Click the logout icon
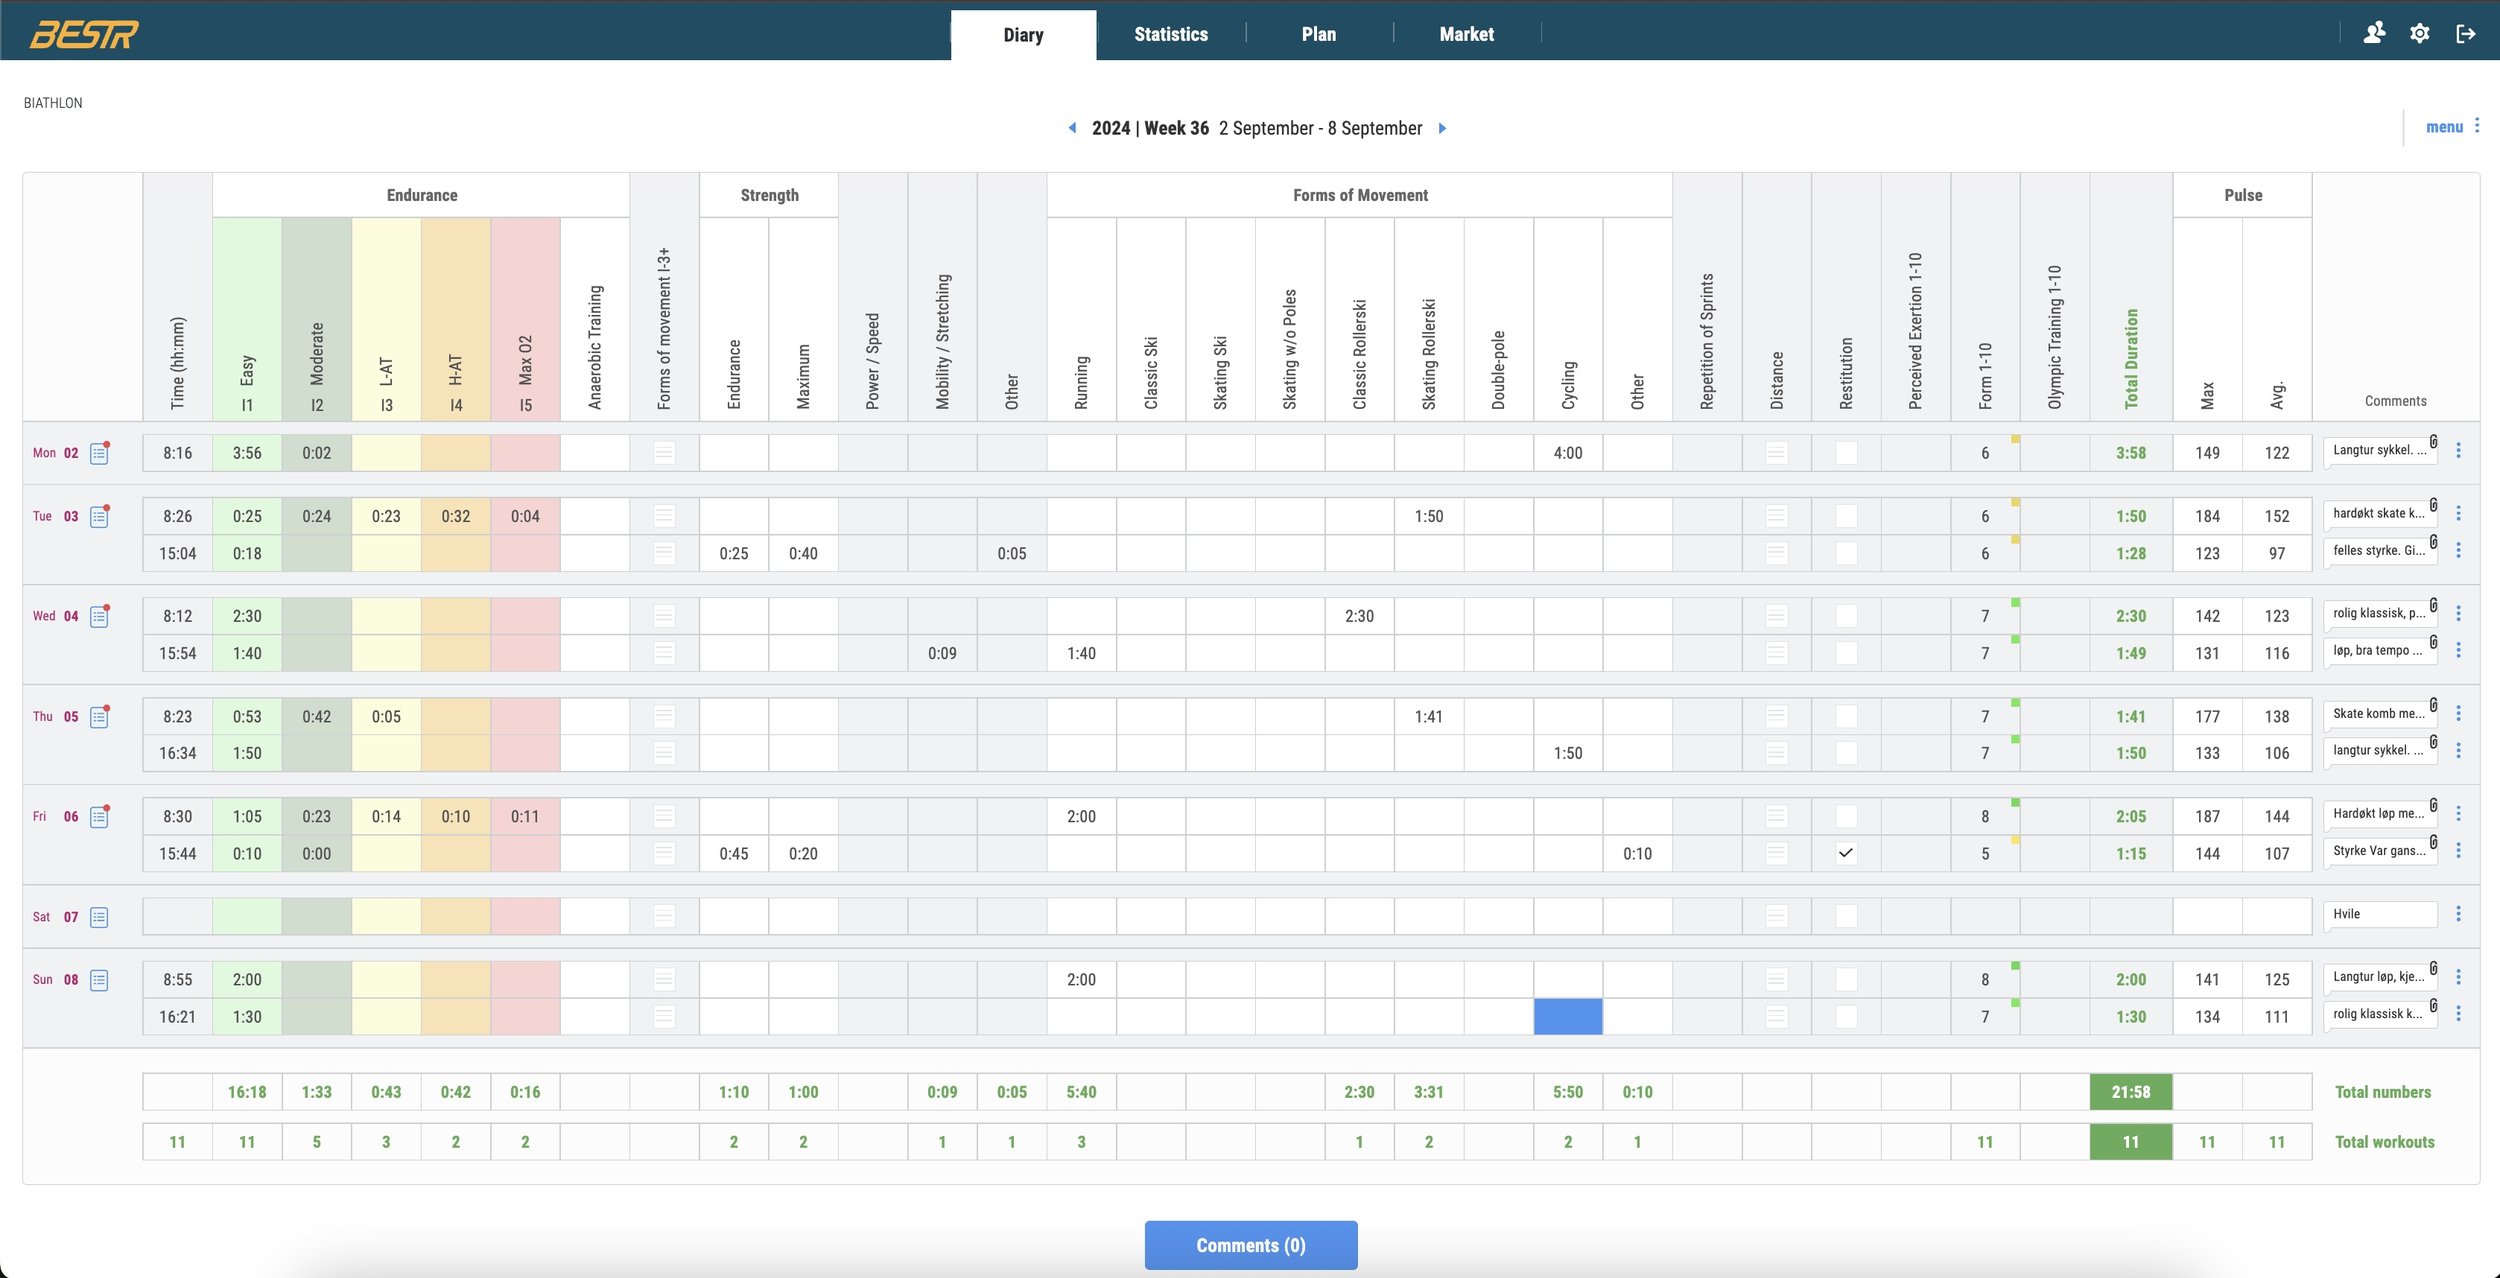The width and height of the screenshot is (2500, 1278). (x=2466, y=33)
